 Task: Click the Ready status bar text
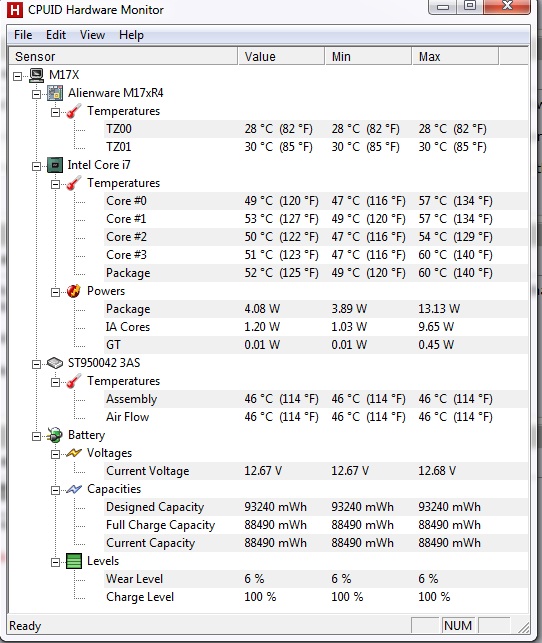point(25,626)
